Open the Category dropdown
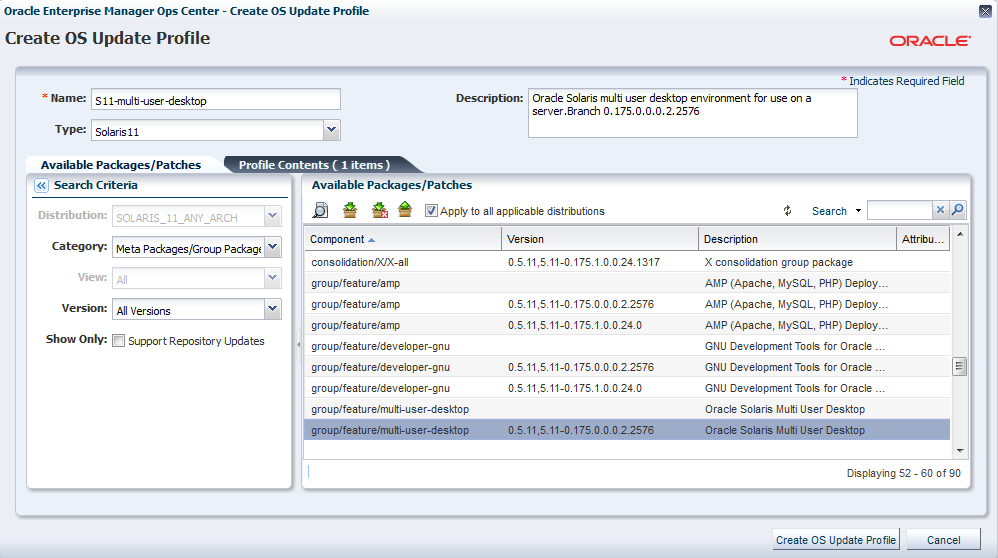The width and height of the screenshot is (998, 558). click(x=272, y=247)
